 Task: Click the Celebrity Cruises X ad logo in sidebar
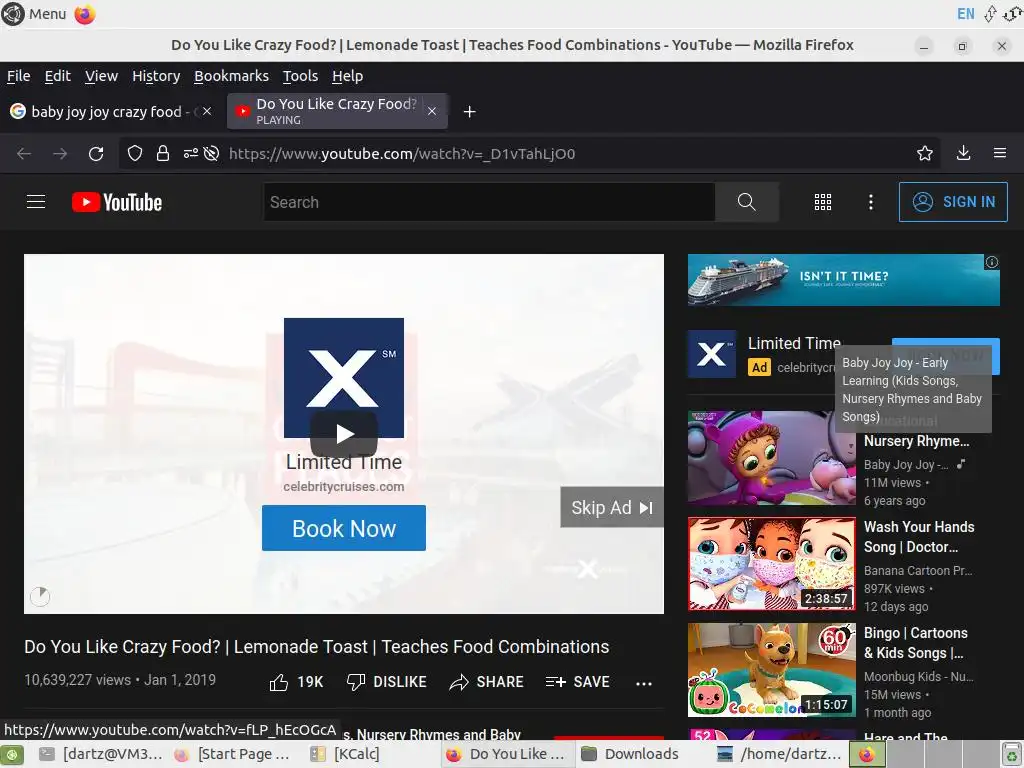[712, 354]
